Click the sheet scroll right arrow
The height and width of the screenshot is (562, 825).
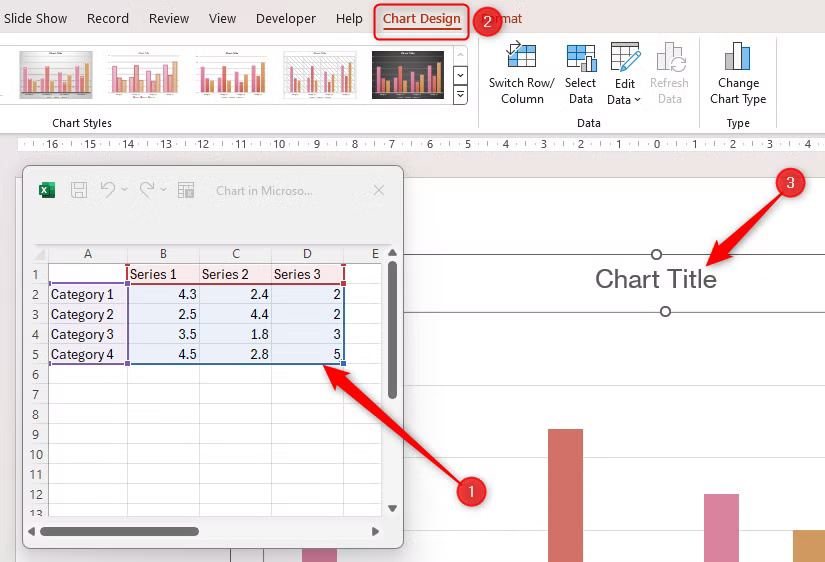[375, 531]
